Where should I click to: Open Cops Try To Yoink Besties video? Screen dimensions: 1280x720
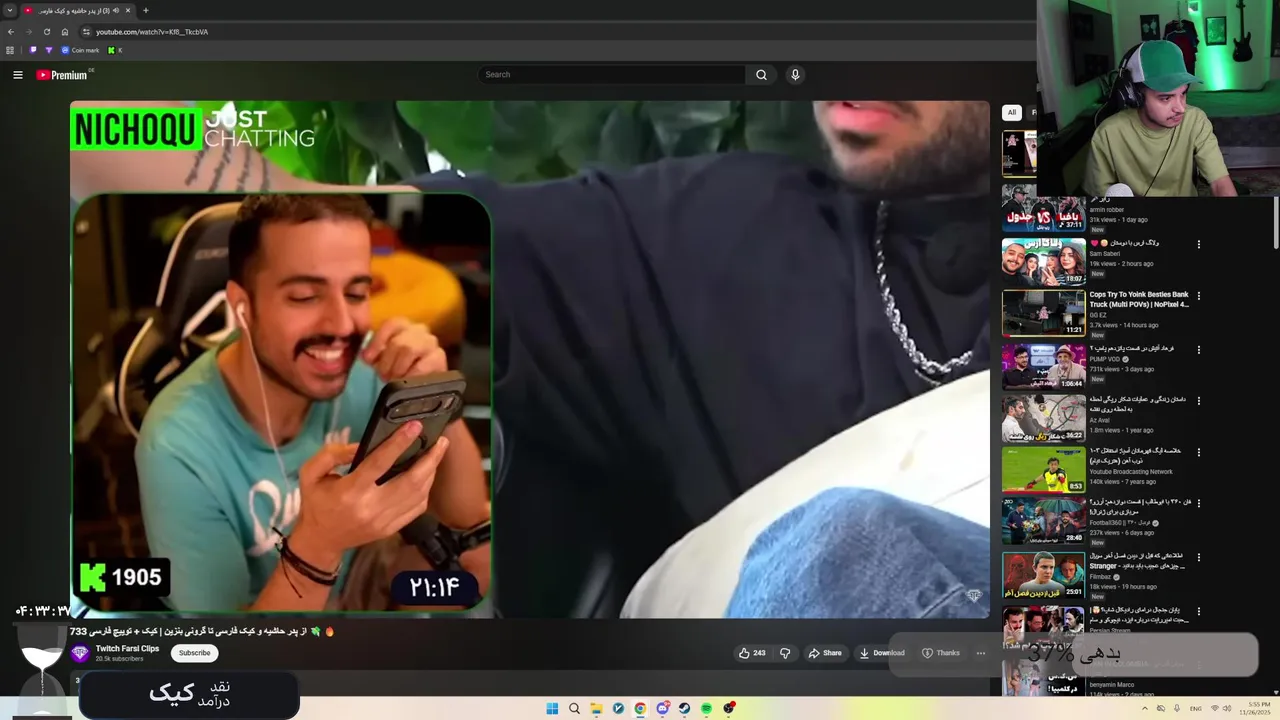click(x=1043, y=313)
